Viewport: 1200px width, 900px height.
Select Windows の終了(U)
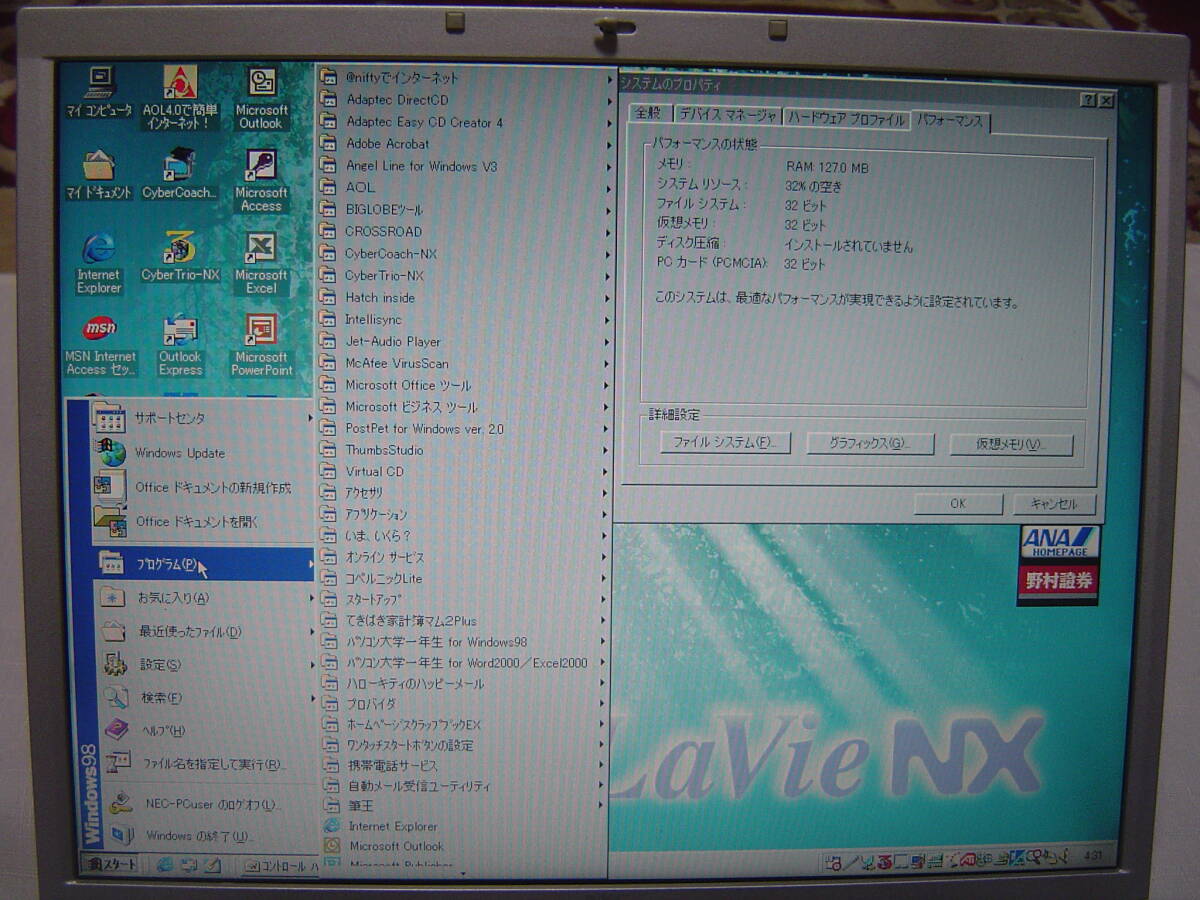[212, 835]
